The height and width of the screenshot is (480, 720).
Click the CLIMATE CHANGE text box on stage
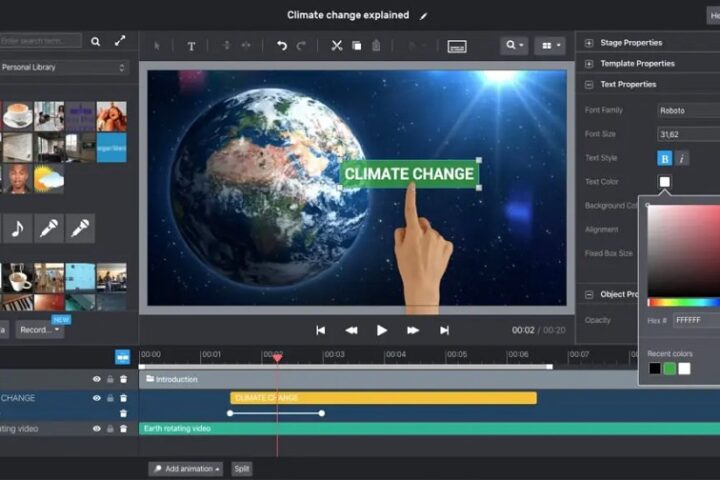(x=409, y=174)
